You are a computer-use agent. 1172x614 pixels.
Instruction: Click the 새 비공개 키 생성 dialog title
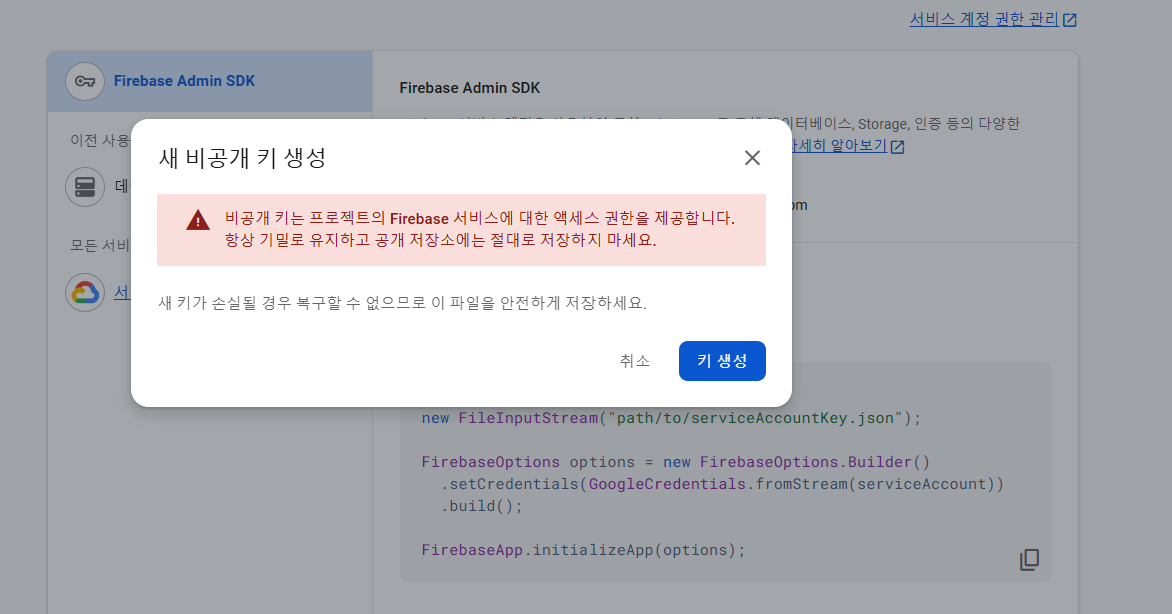[x=242, y=158]
